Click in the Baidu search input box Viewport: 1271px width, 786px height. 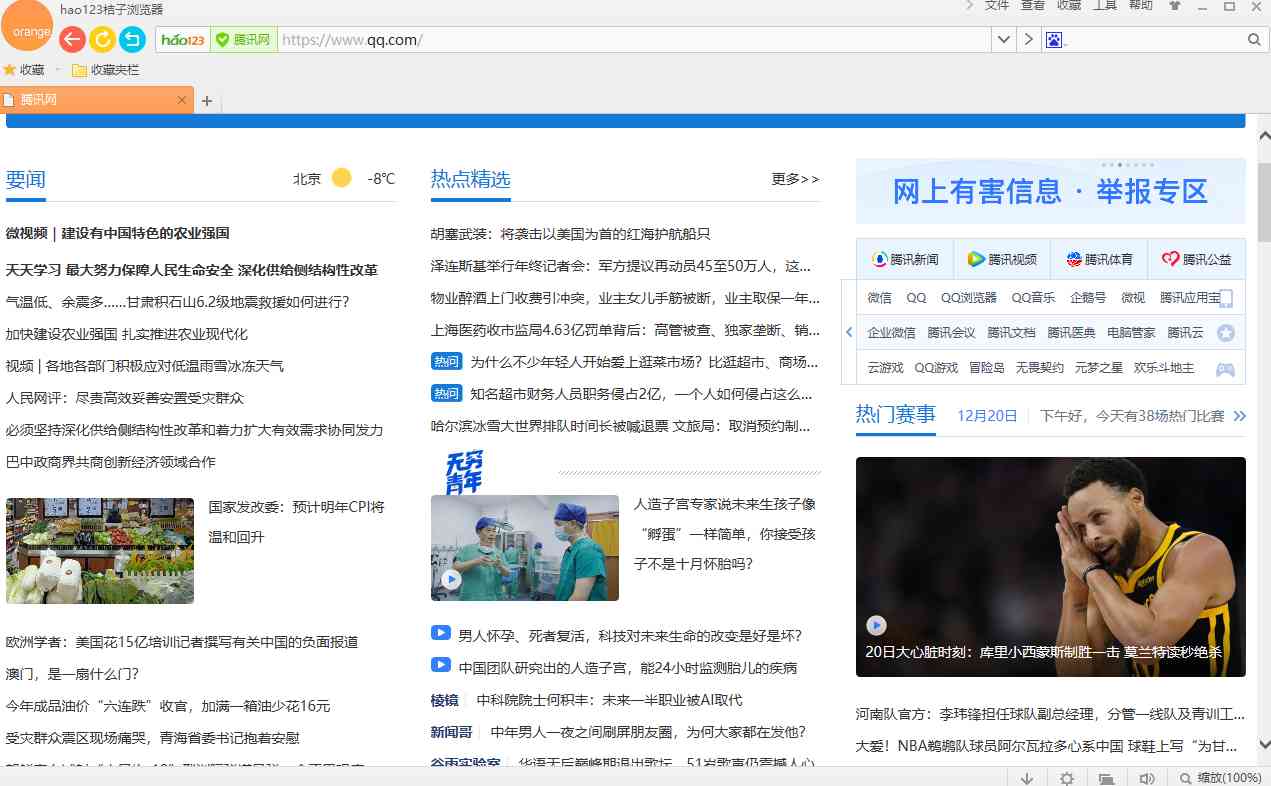pyautogui.click(x=1155, y=40)
